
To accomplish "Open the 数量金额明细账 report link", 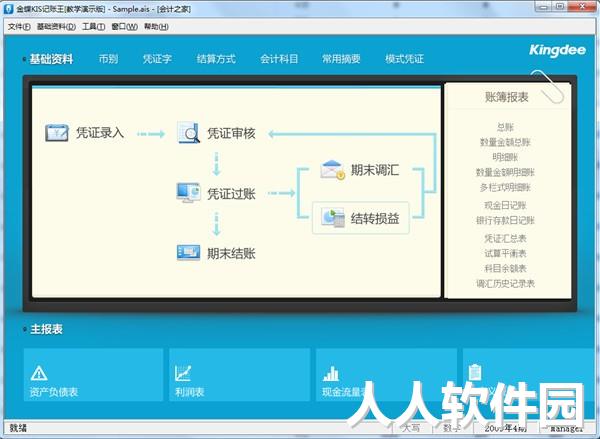I will tap(505, 172).
